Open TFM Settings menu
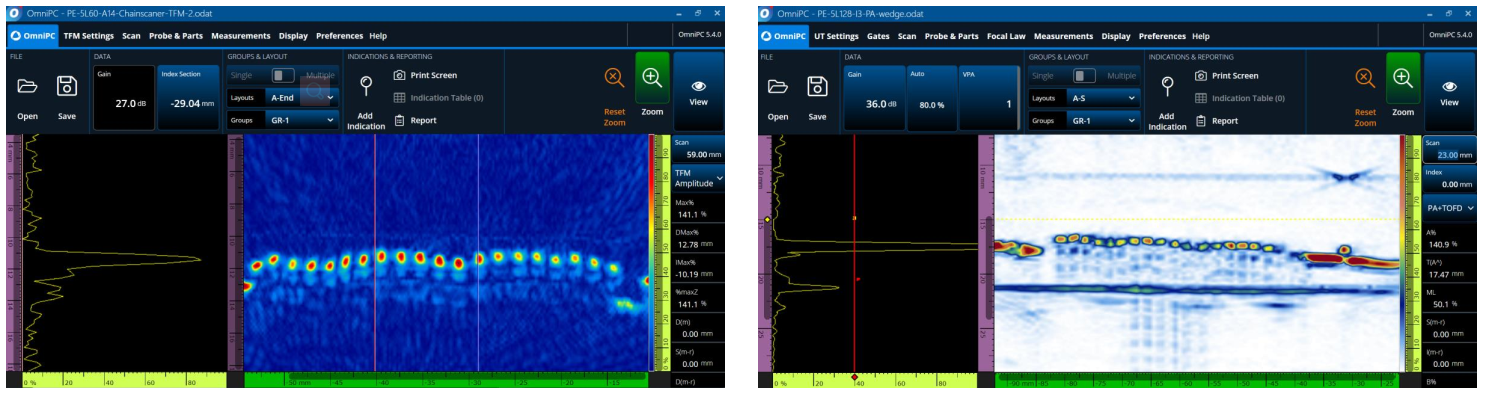Viewport: 1487px width, 395px height. [88, 36]
